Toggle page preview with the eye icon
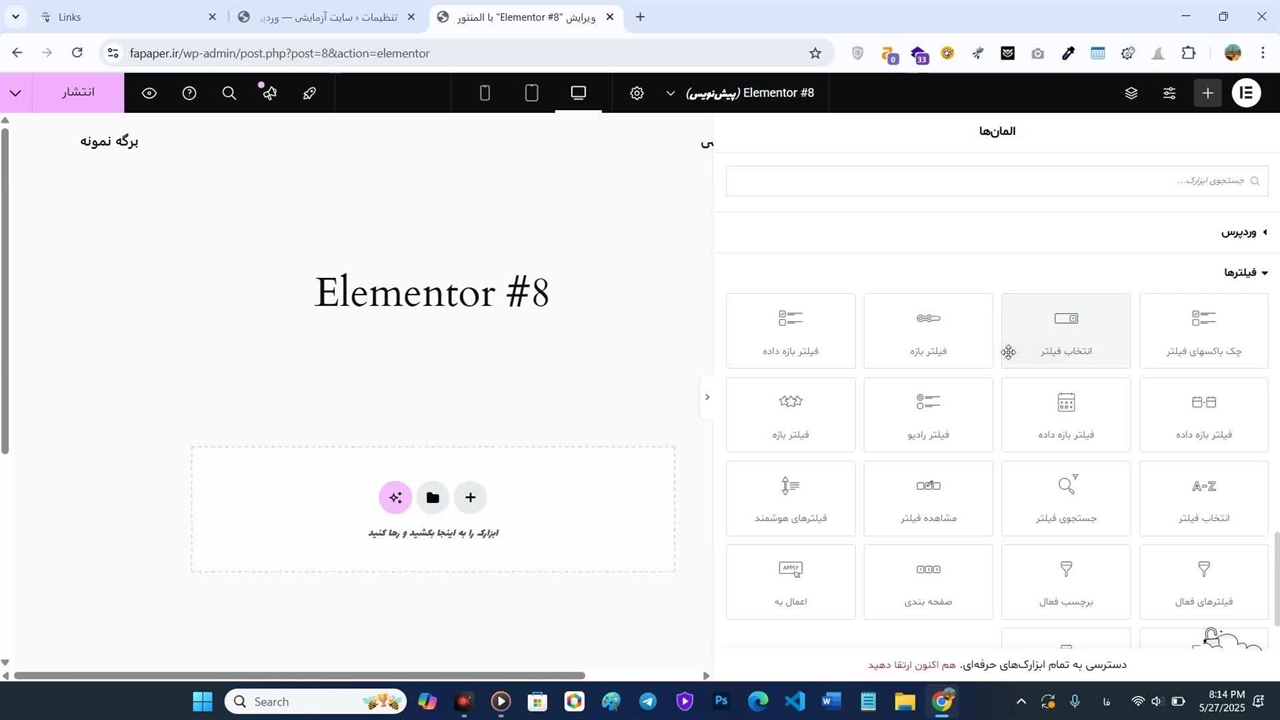The image size is (1280, 720). click(x=149, y=93)
